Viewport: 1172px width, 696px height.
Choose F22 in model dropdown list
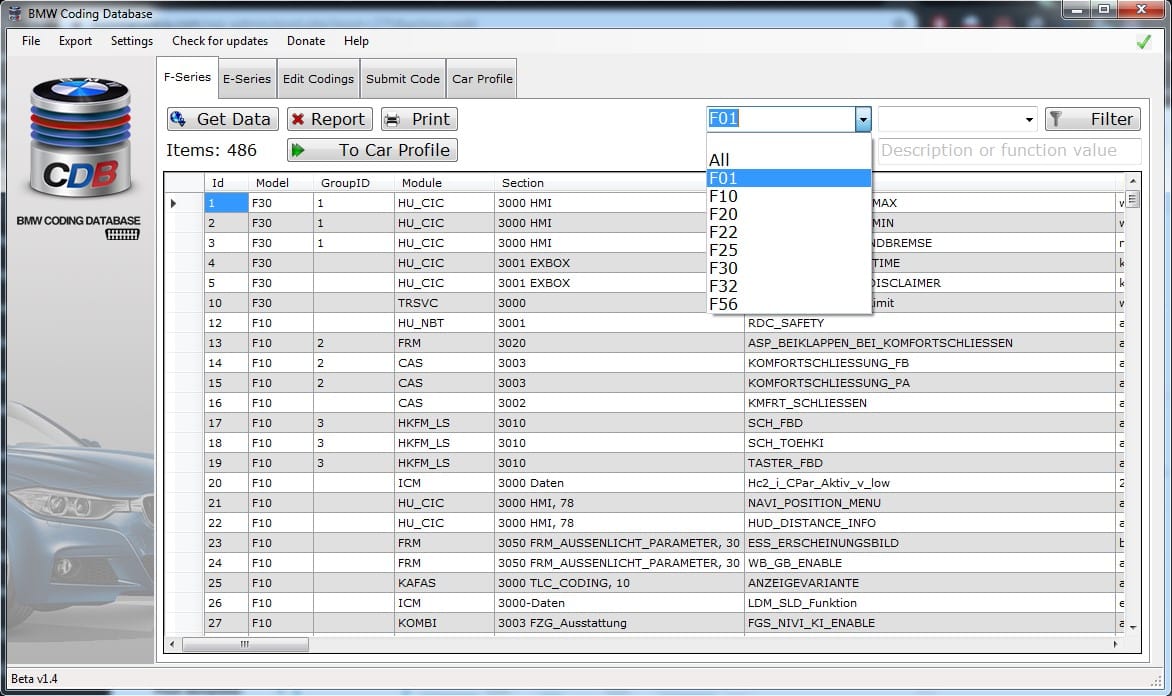(789, 232)
